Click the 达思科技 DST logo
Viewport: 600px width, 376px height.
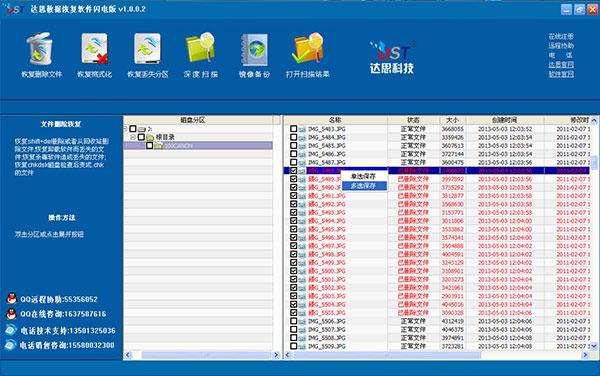392,57
